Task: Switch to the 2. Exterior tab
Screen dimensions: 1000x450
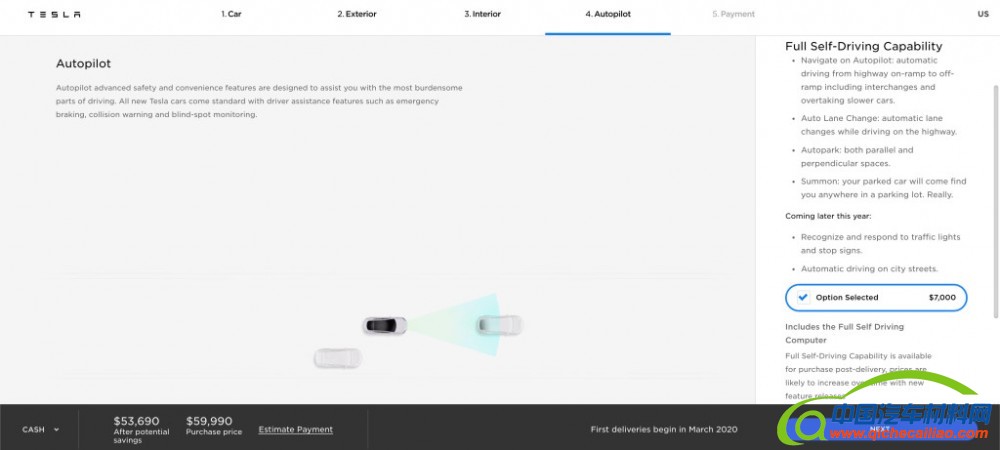Action: pos(356,15)
